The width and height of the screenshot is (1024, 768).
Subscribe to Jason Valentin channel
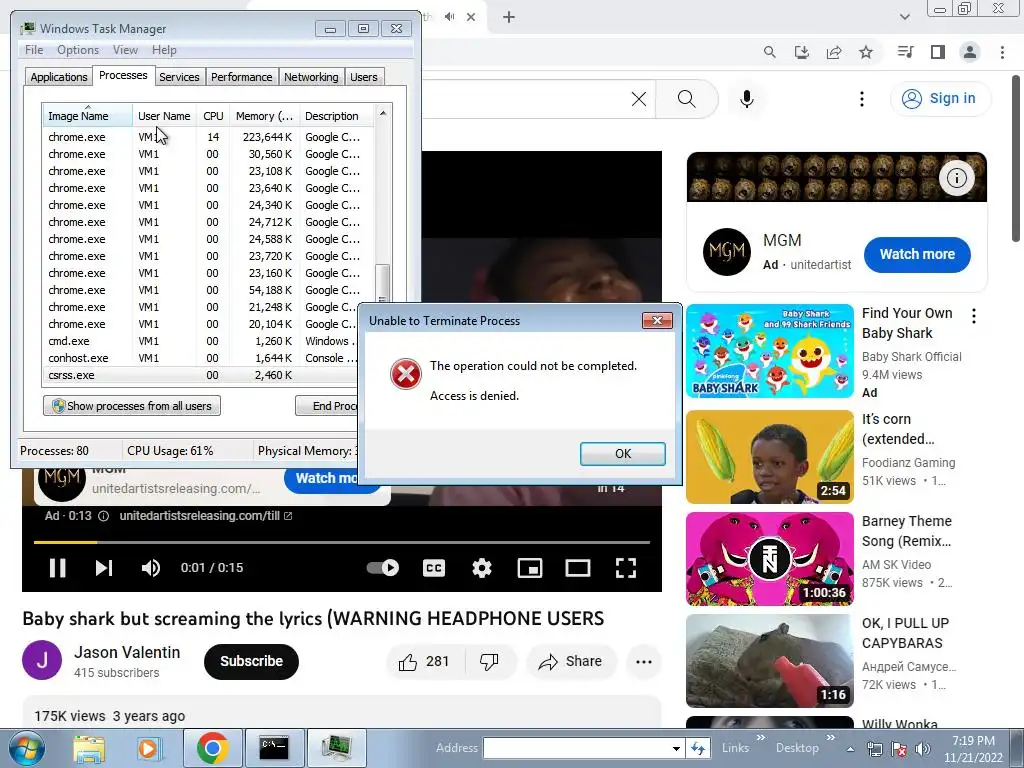click(251, 662)
